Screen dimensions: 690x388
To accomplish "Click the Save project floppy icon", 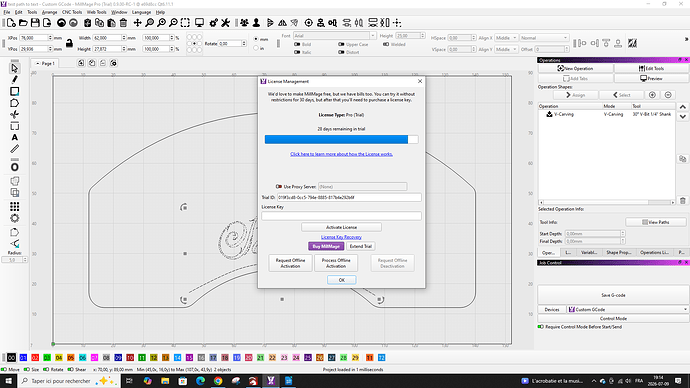I will coord(35,23).
